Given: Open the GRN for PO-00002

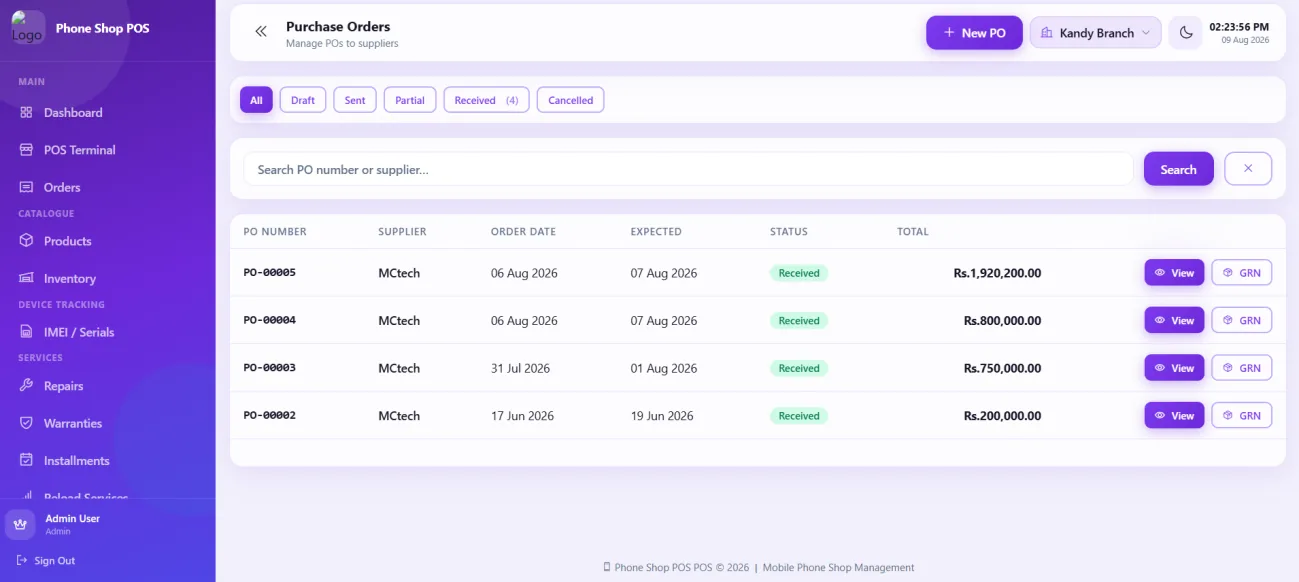Looking at the screenshot, I should [1242, 416].
